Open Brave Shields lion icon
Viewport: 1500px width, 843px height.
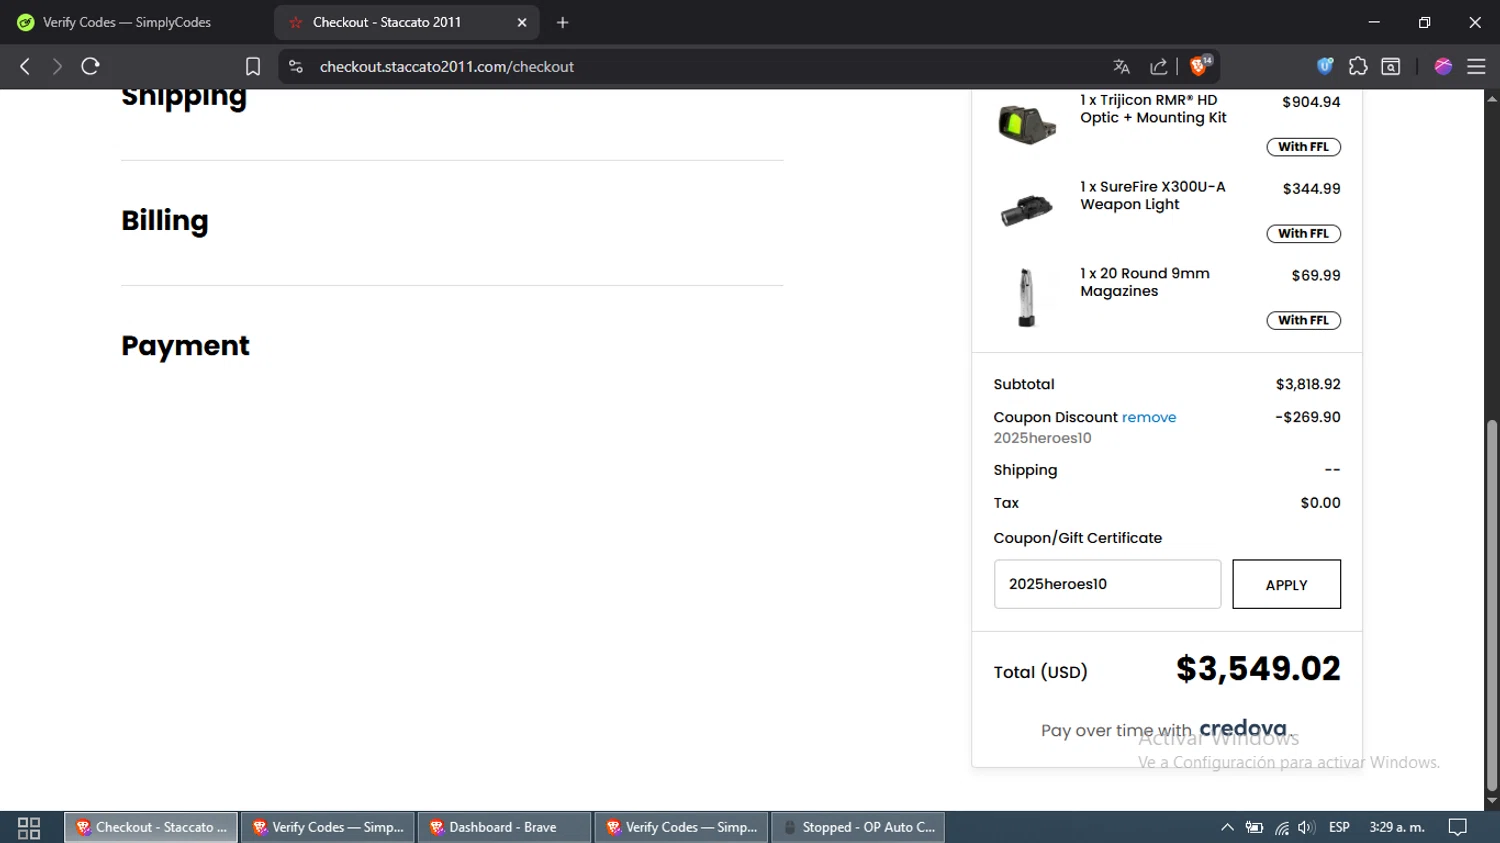click(x=1200, y=66)
